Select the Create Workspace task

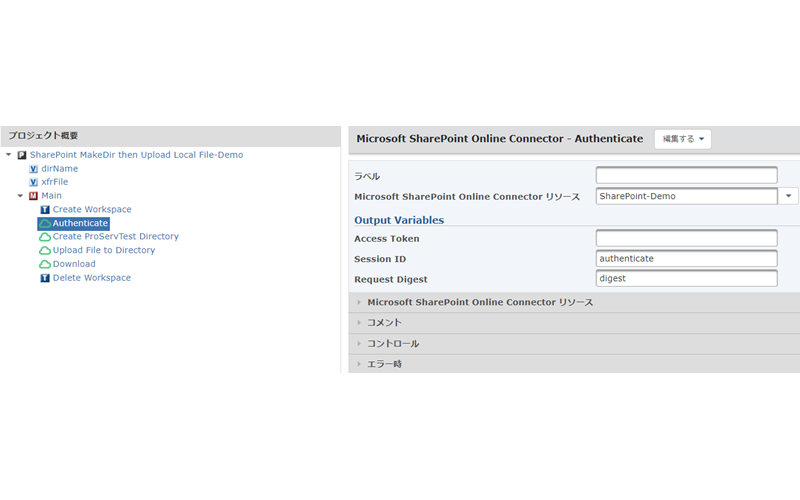92,209
